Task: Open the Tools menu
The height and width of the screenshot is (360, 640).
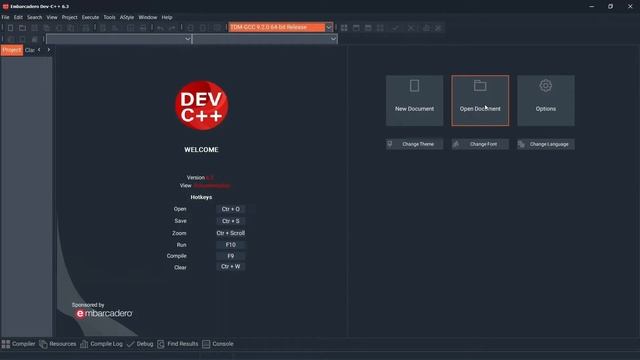Action: point(109,17)
